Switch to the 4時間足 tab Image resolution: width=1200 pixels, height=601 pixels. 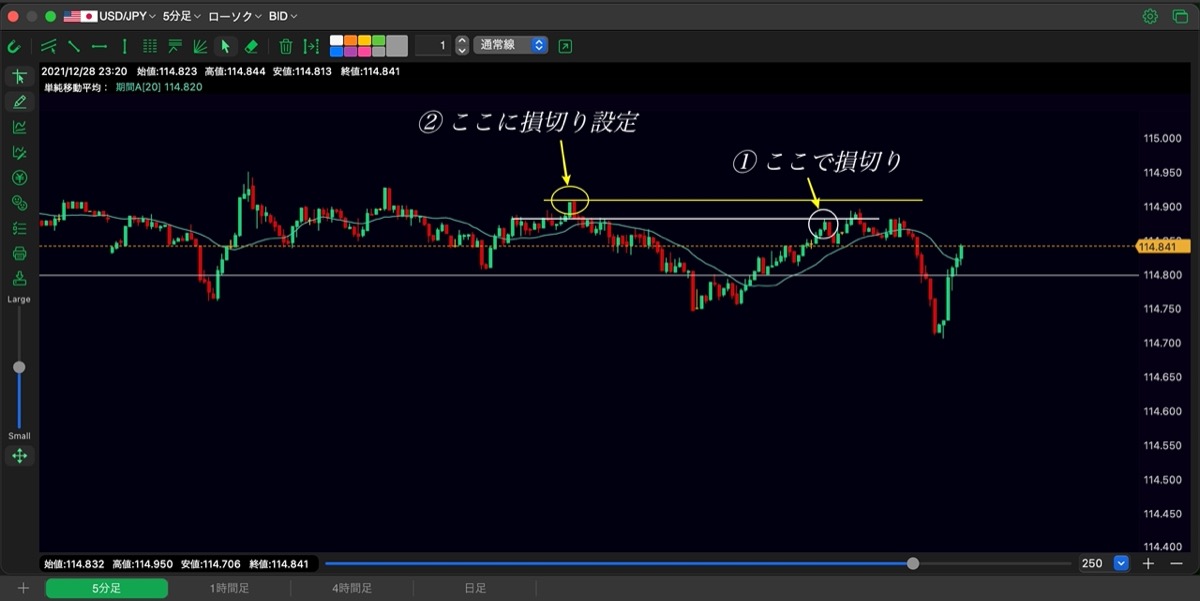tap(352, 588)
